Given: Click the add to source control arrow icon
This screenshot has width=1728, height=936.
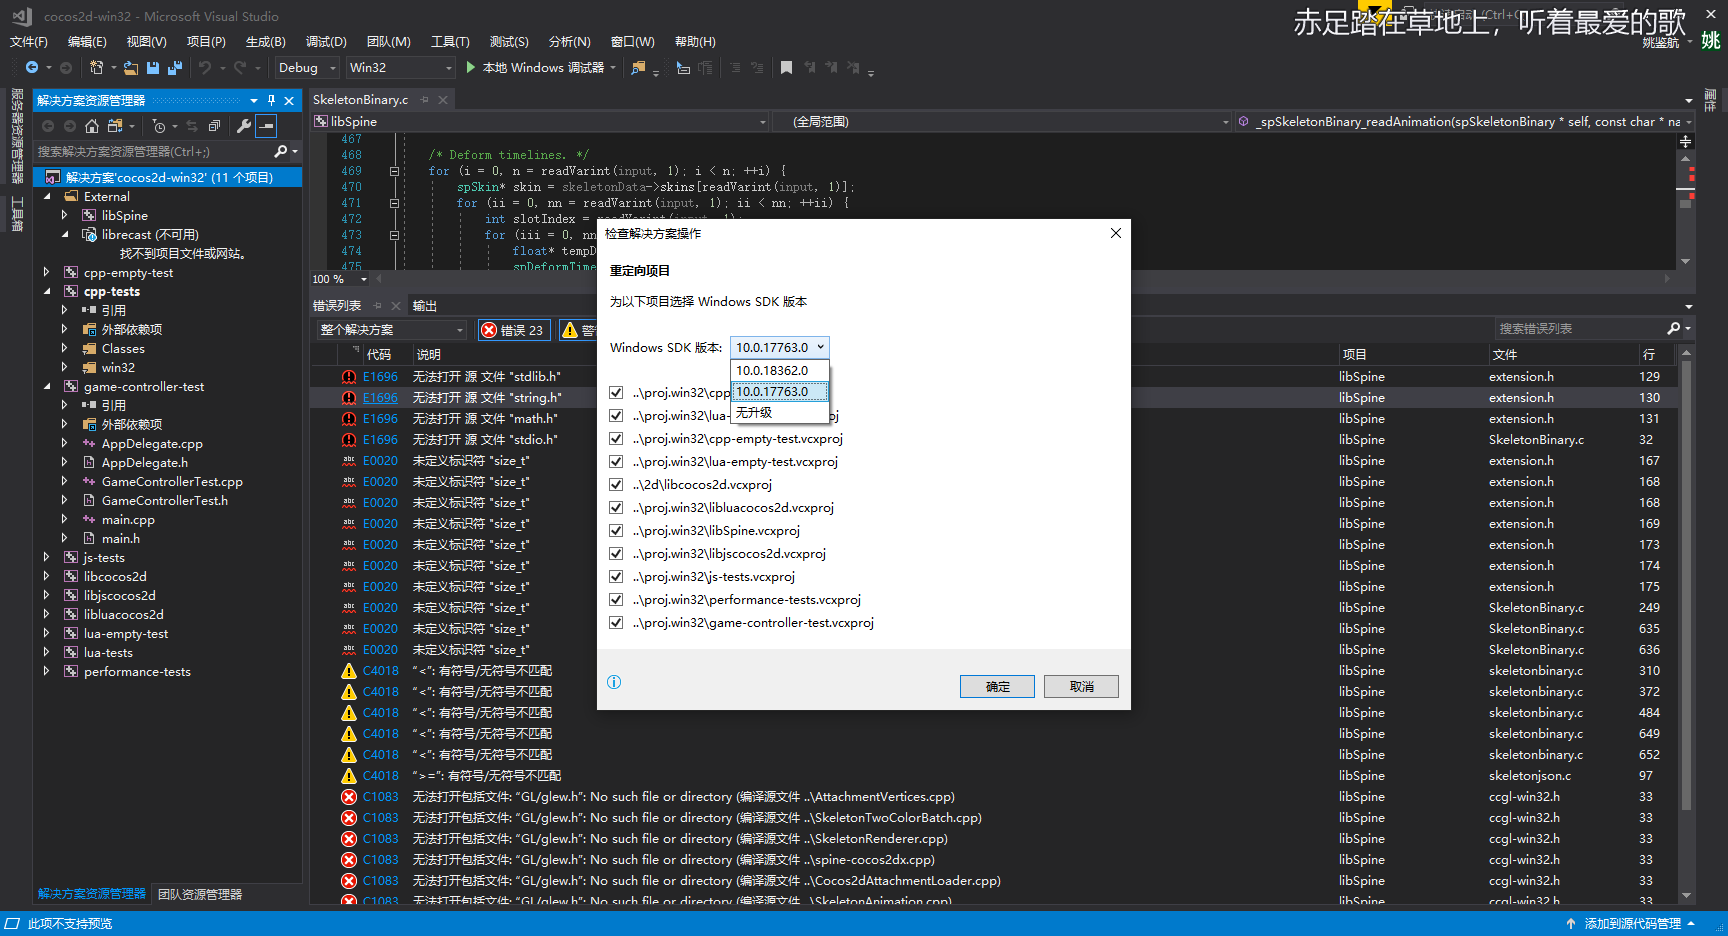Looking at the screenshot, I should point(1571,924).
